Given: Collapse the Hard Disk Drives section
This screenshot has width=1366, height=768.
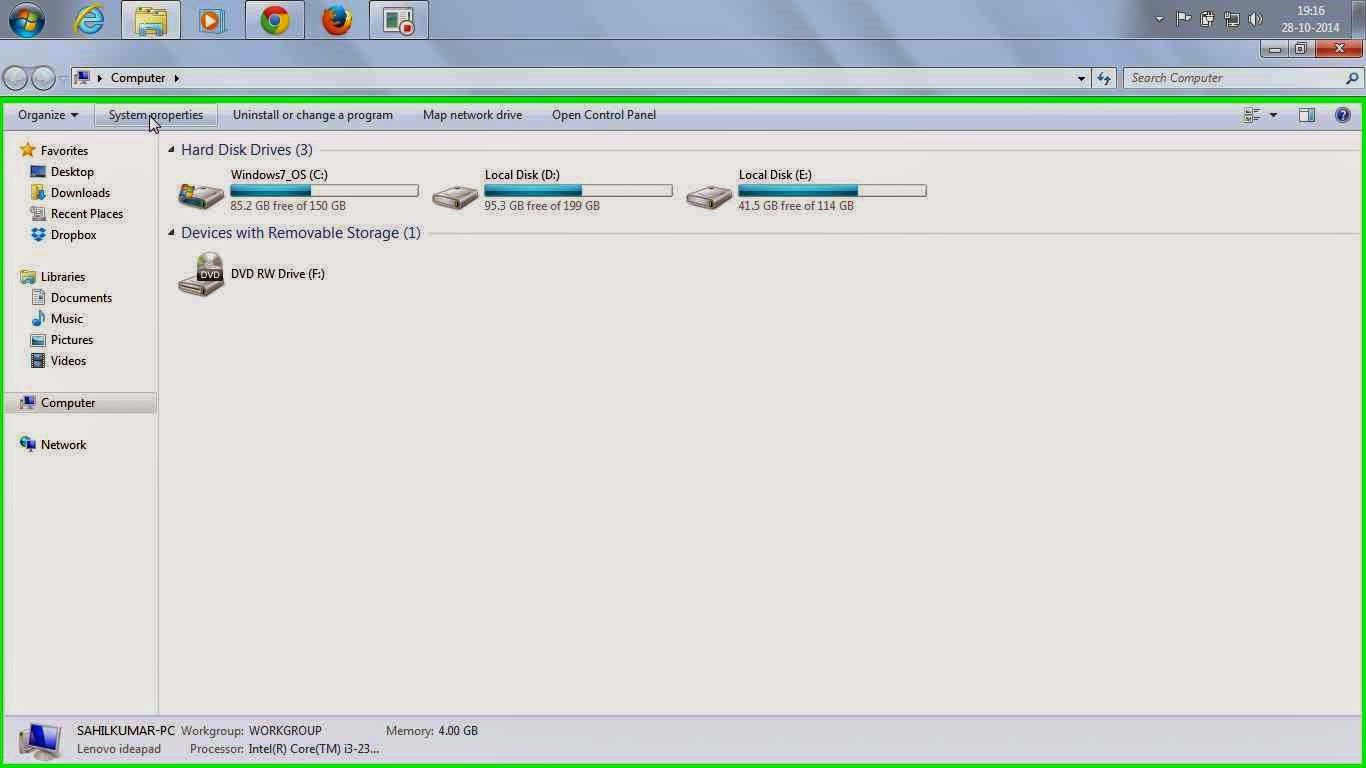Looking at the screenshot, I should click(x=172, y=149).
